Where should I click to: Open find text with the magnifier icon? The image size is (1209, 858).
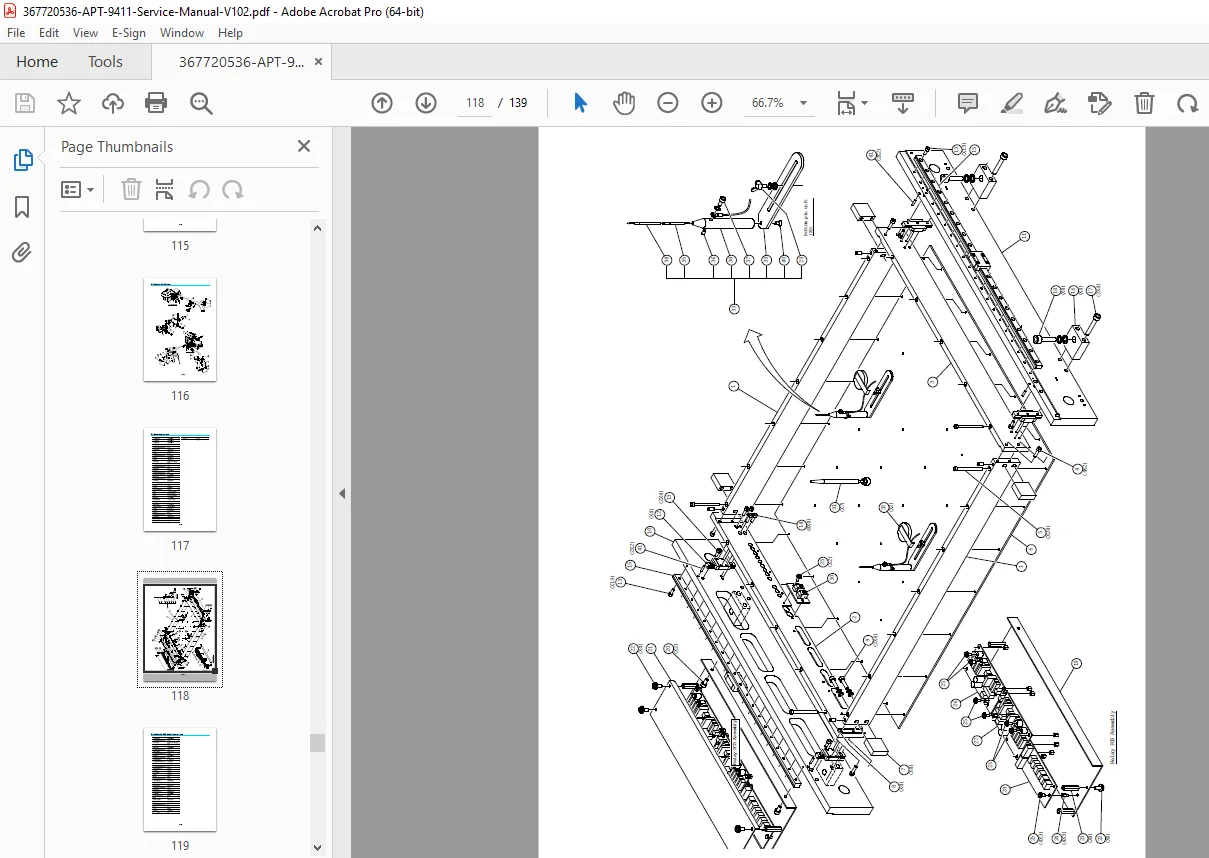click(201, 103)
